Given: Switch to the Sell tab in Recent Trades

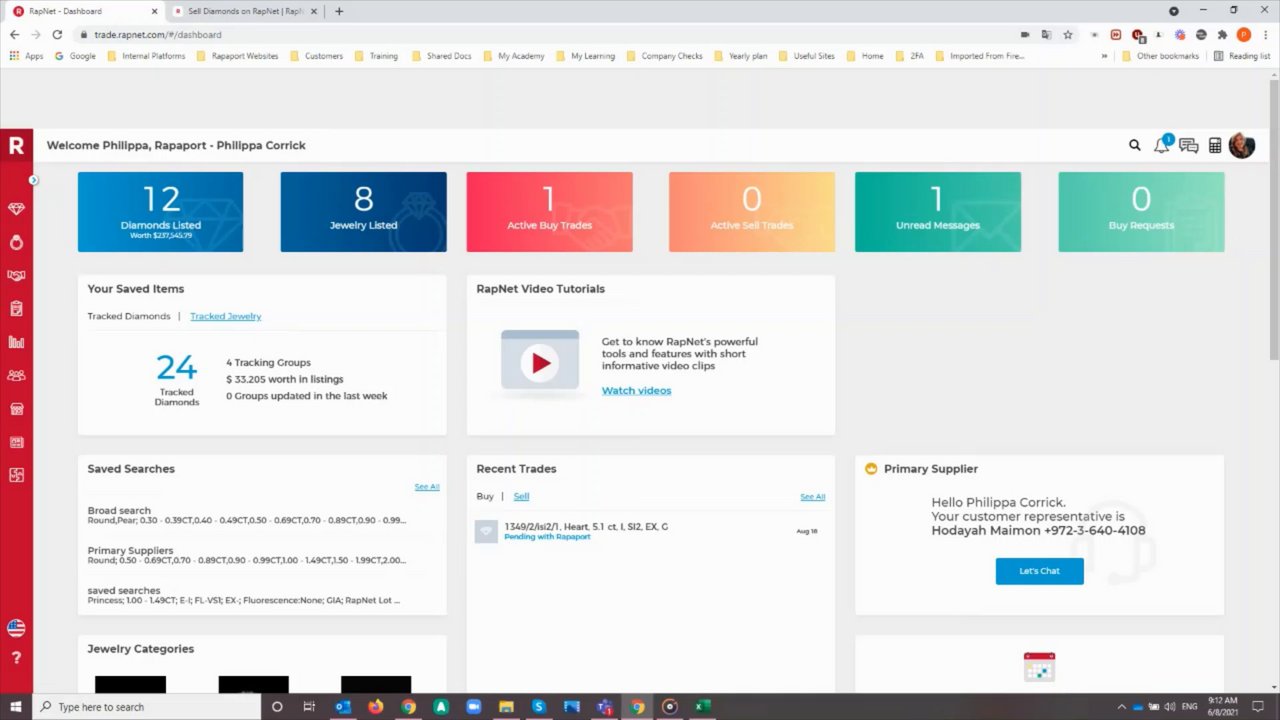Looking at the screenshot, I should click(521, 496).
